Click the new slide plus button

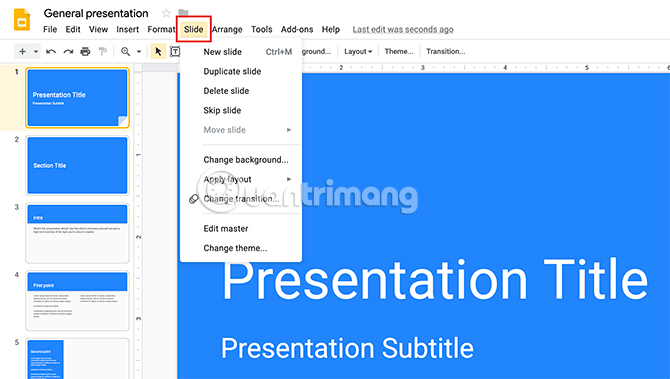tap(22, 52)
